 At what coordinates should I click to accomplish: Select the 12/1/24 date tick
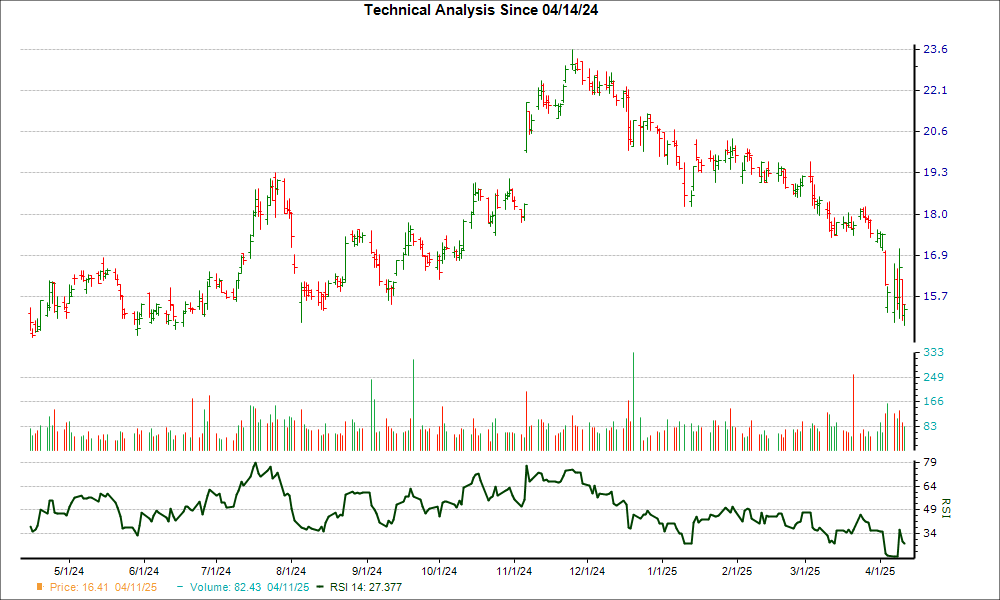pos(586,570)
